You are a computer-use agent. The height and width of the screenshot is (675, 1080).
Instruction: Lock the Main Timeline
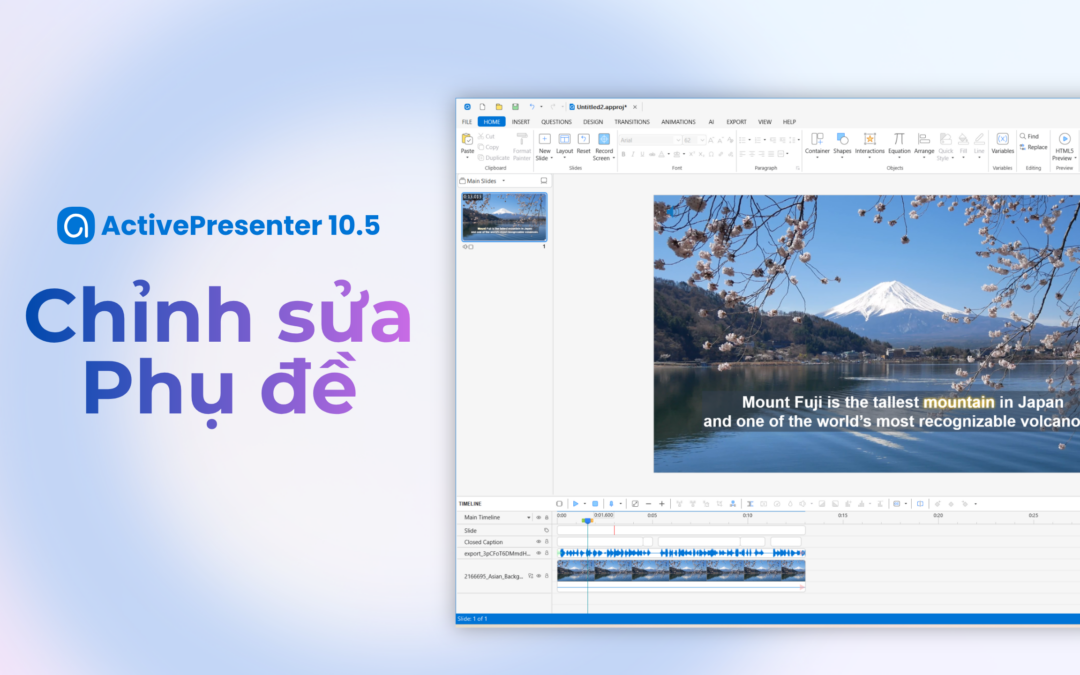547,517
